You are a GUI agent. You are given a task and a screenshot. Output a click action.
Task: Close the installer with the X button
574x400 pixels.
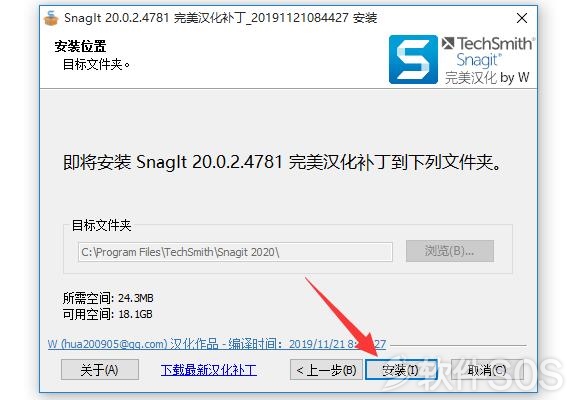[522, 18]
